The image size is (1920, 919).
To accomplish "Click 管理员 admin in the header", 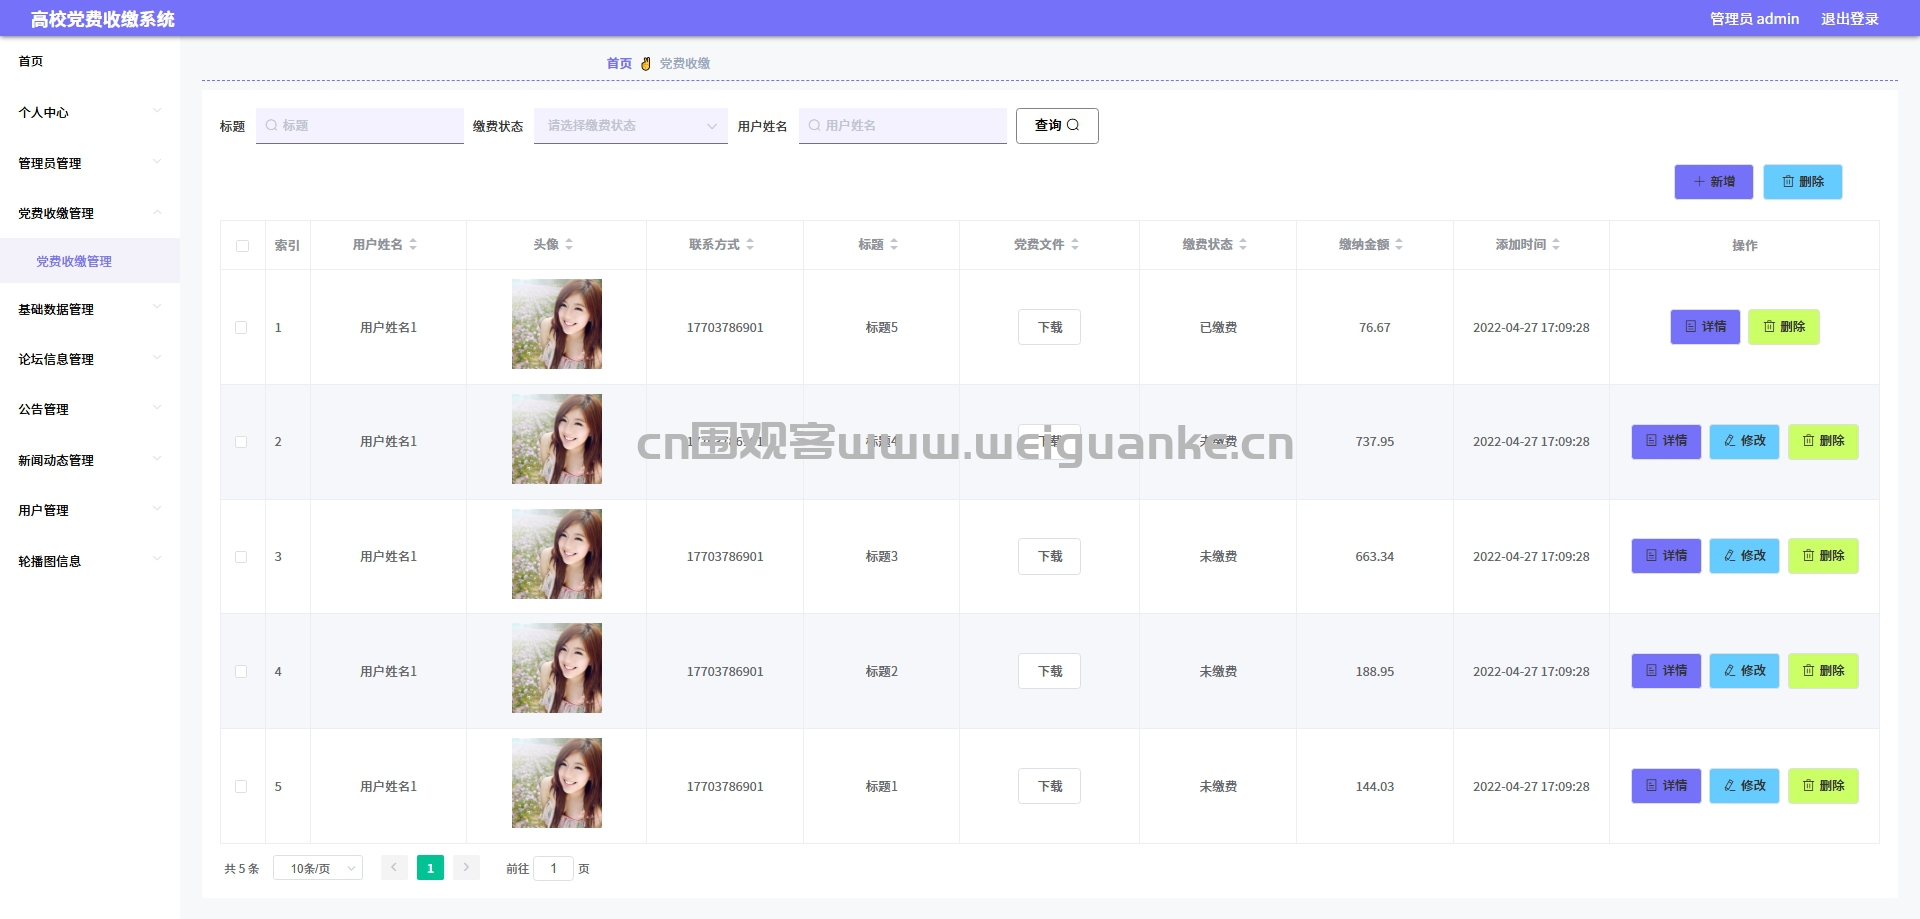I will click(x=1754, y=19).
